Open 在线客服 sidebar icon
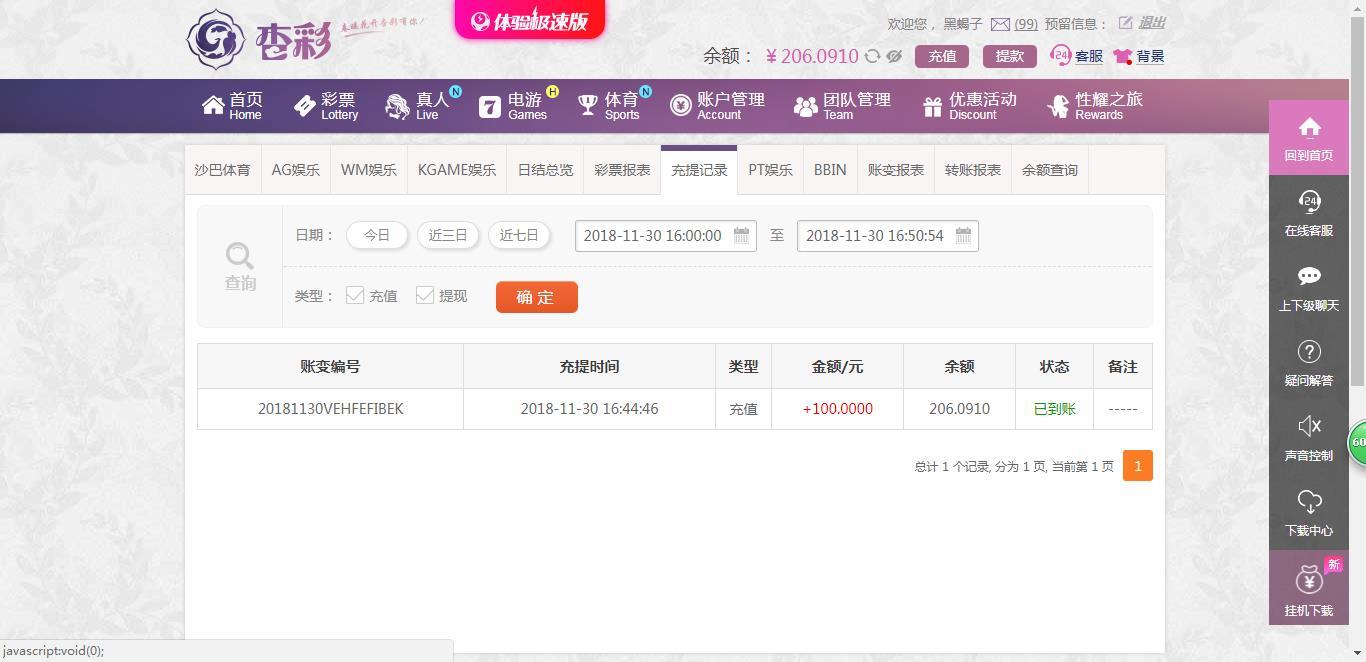The image size is (1366, 662). coord(1309,213)
